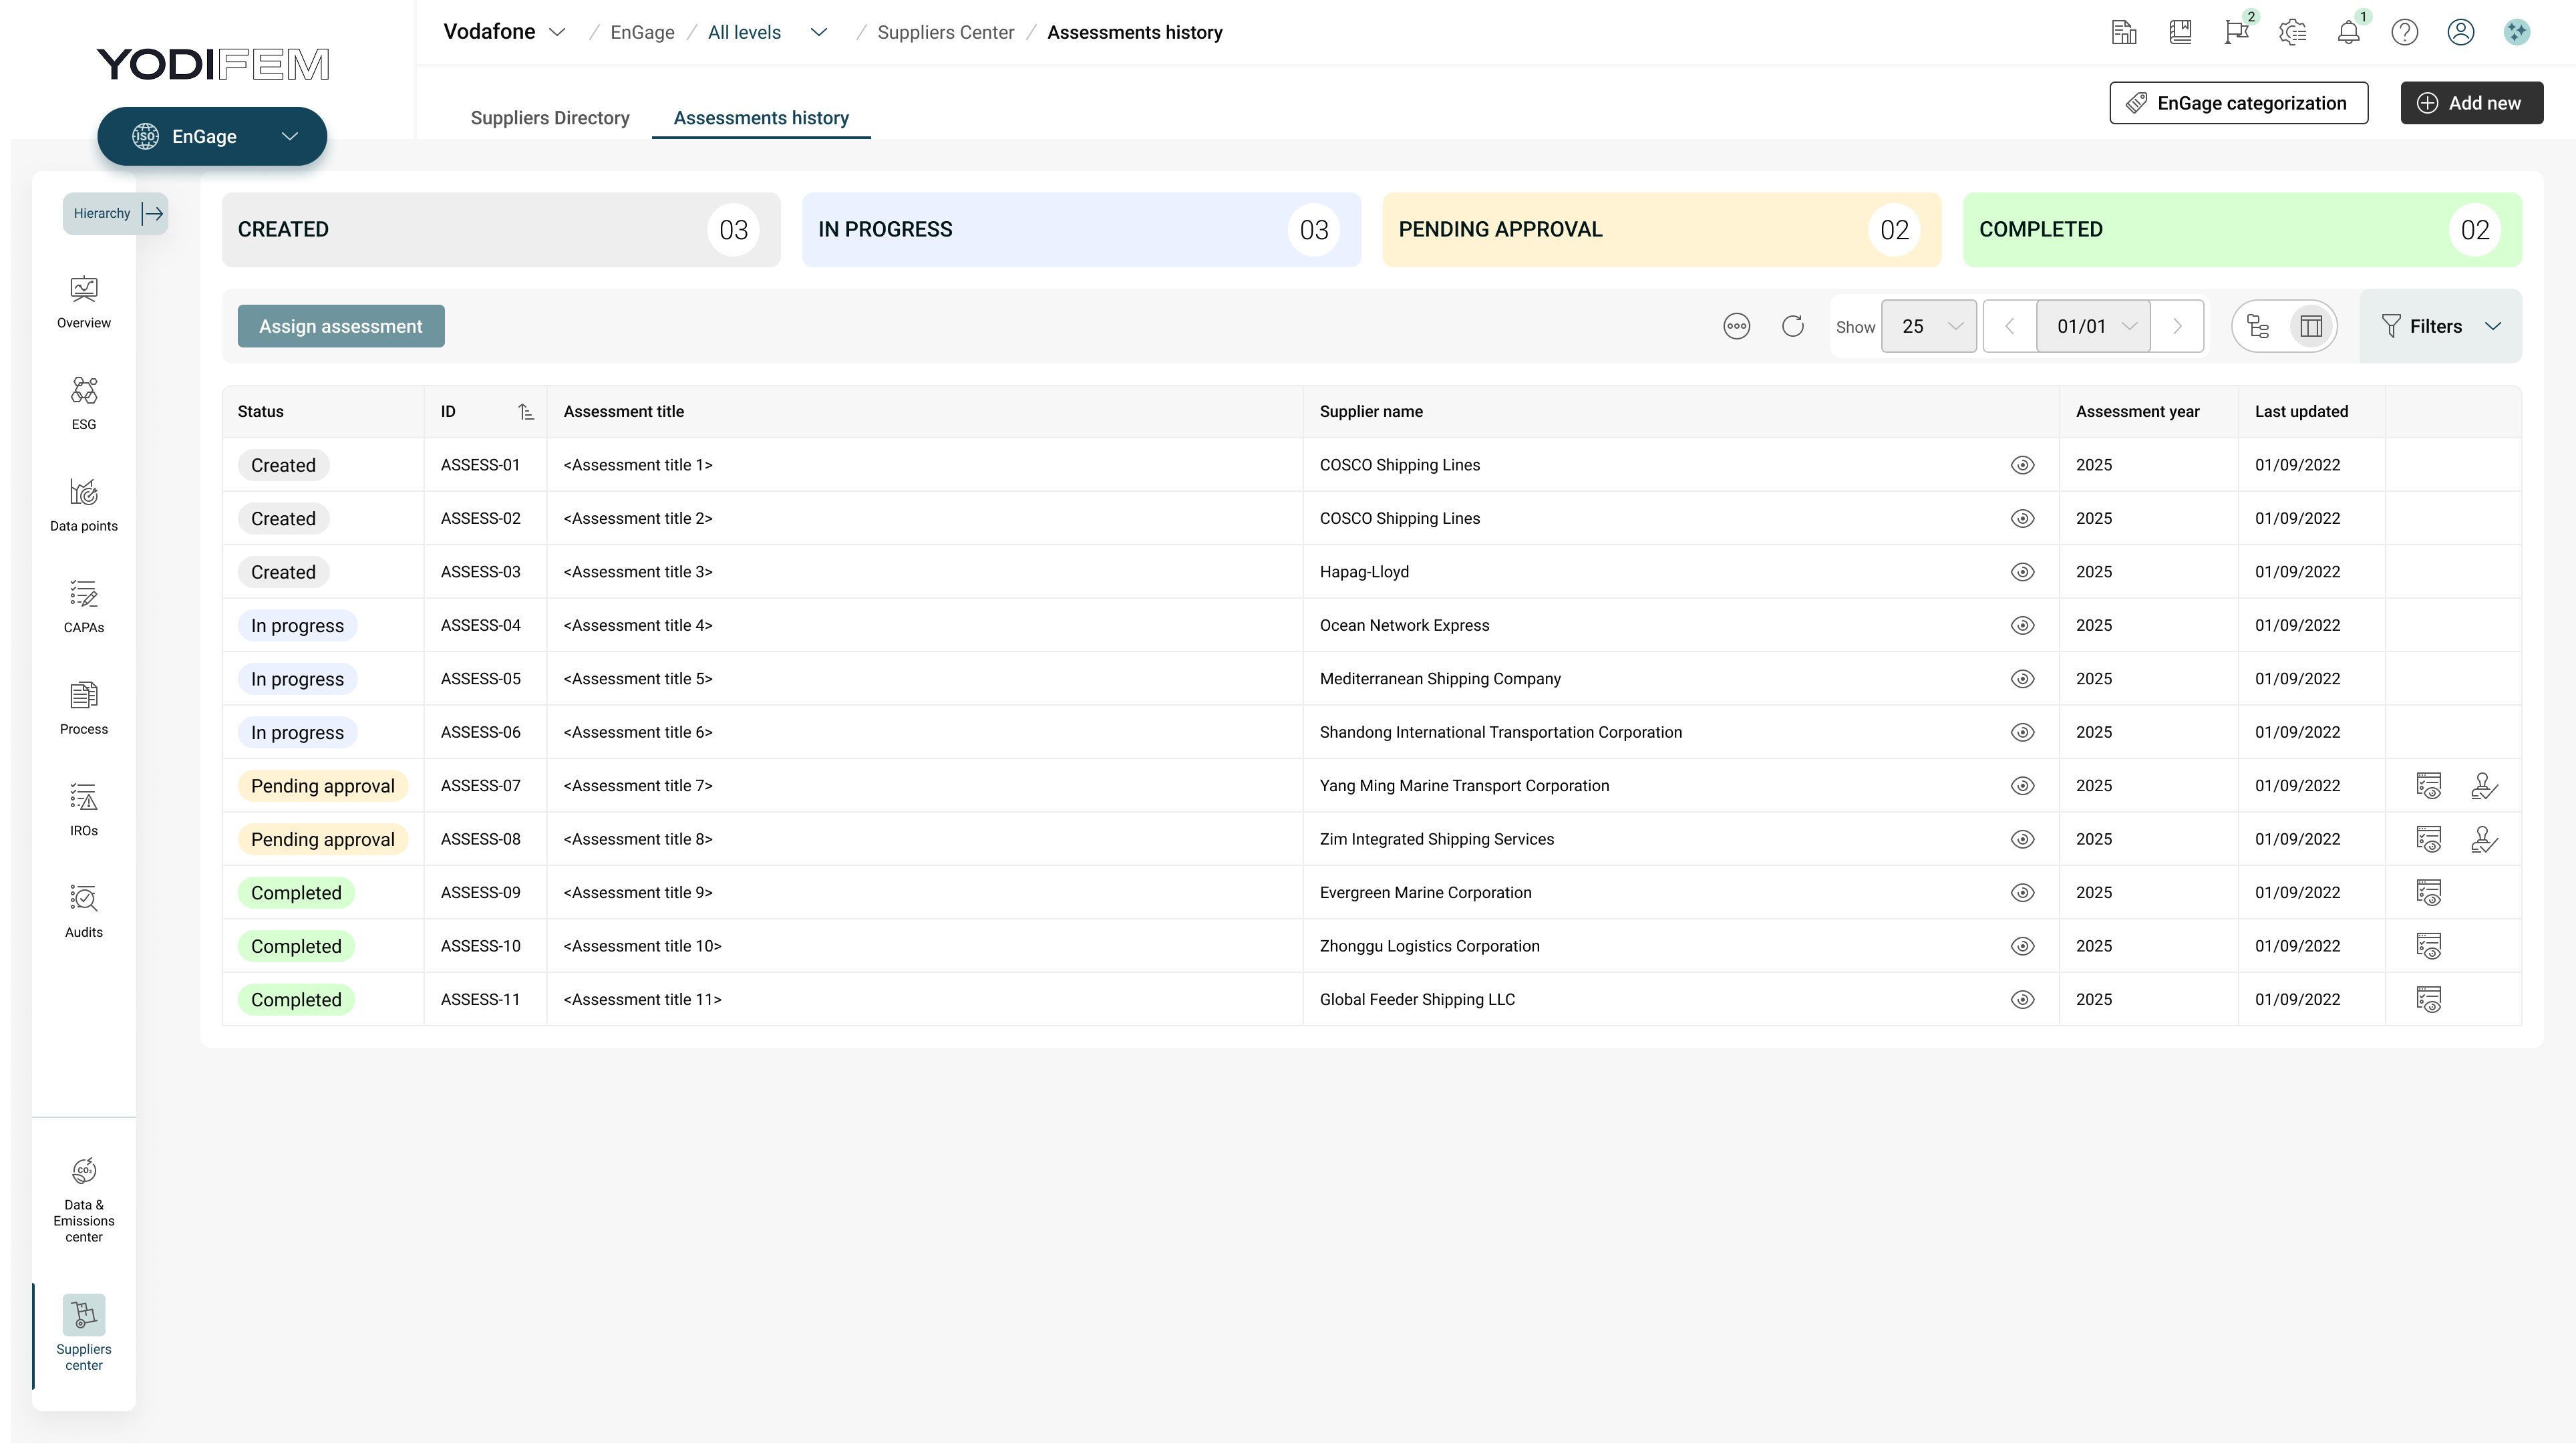
Task: Toggle eye icon for Ocean Network Express
Action: point(2022,626)
